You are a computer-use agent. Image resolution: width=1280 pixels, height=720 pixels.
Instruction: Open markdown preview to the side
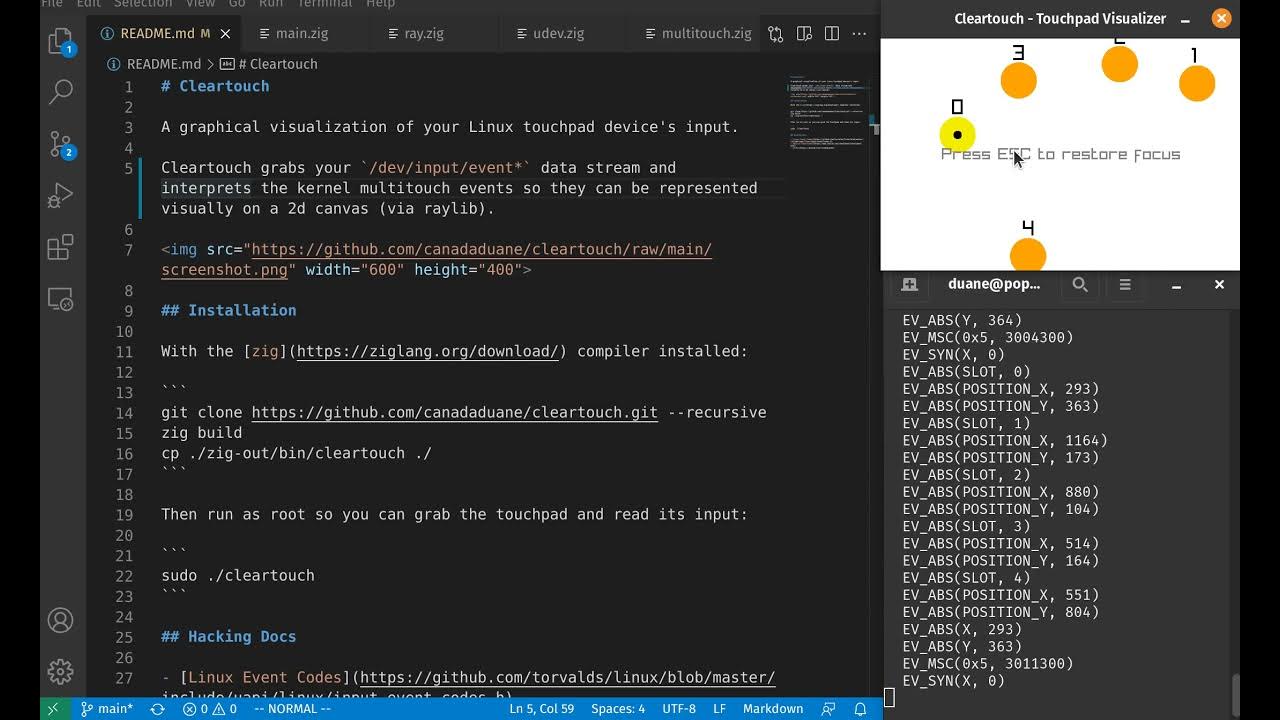pyautogui.click(x=804, y=34)
